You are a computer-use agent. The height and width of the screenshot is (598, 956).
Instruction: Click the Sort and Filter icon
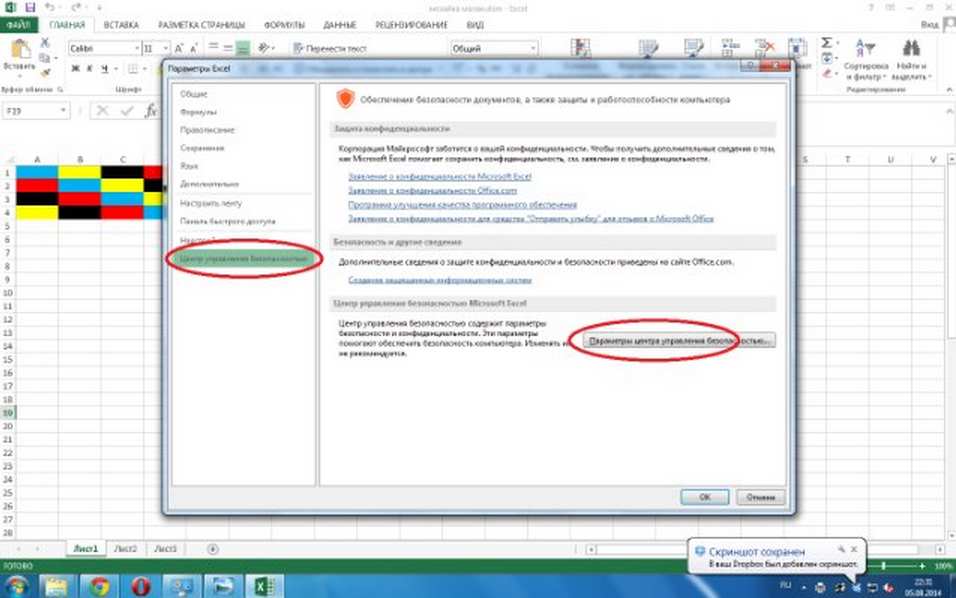click(x=865, y=48)
